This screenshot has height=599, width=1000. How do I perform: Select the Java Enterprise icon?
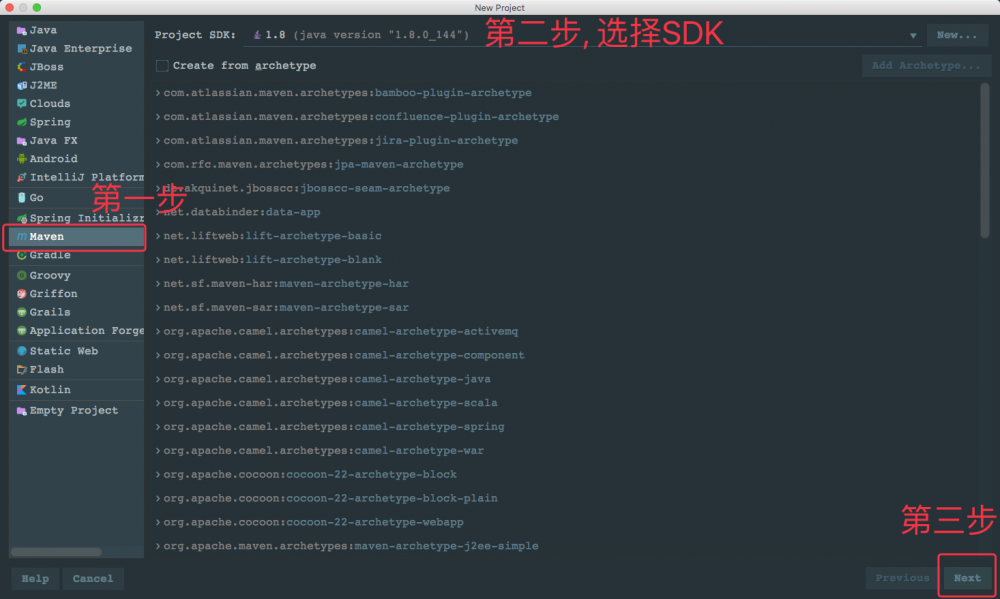(22, 48)
